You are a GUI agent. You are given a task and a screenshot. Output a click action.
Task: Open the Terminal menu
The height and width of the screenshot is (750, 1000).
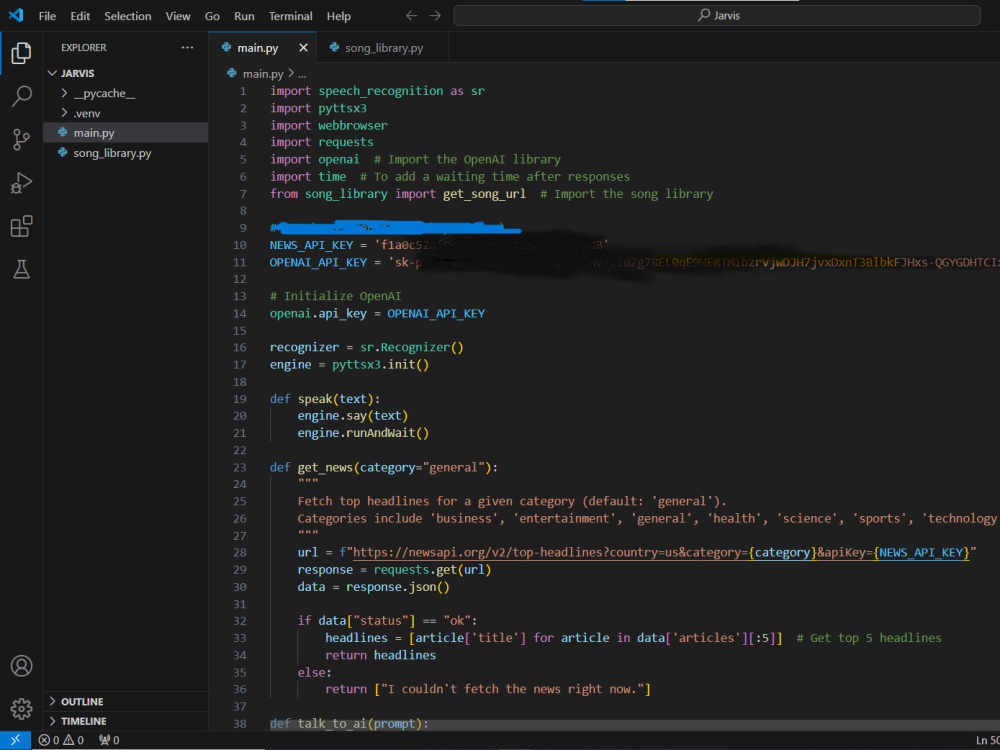coord(290,16)
